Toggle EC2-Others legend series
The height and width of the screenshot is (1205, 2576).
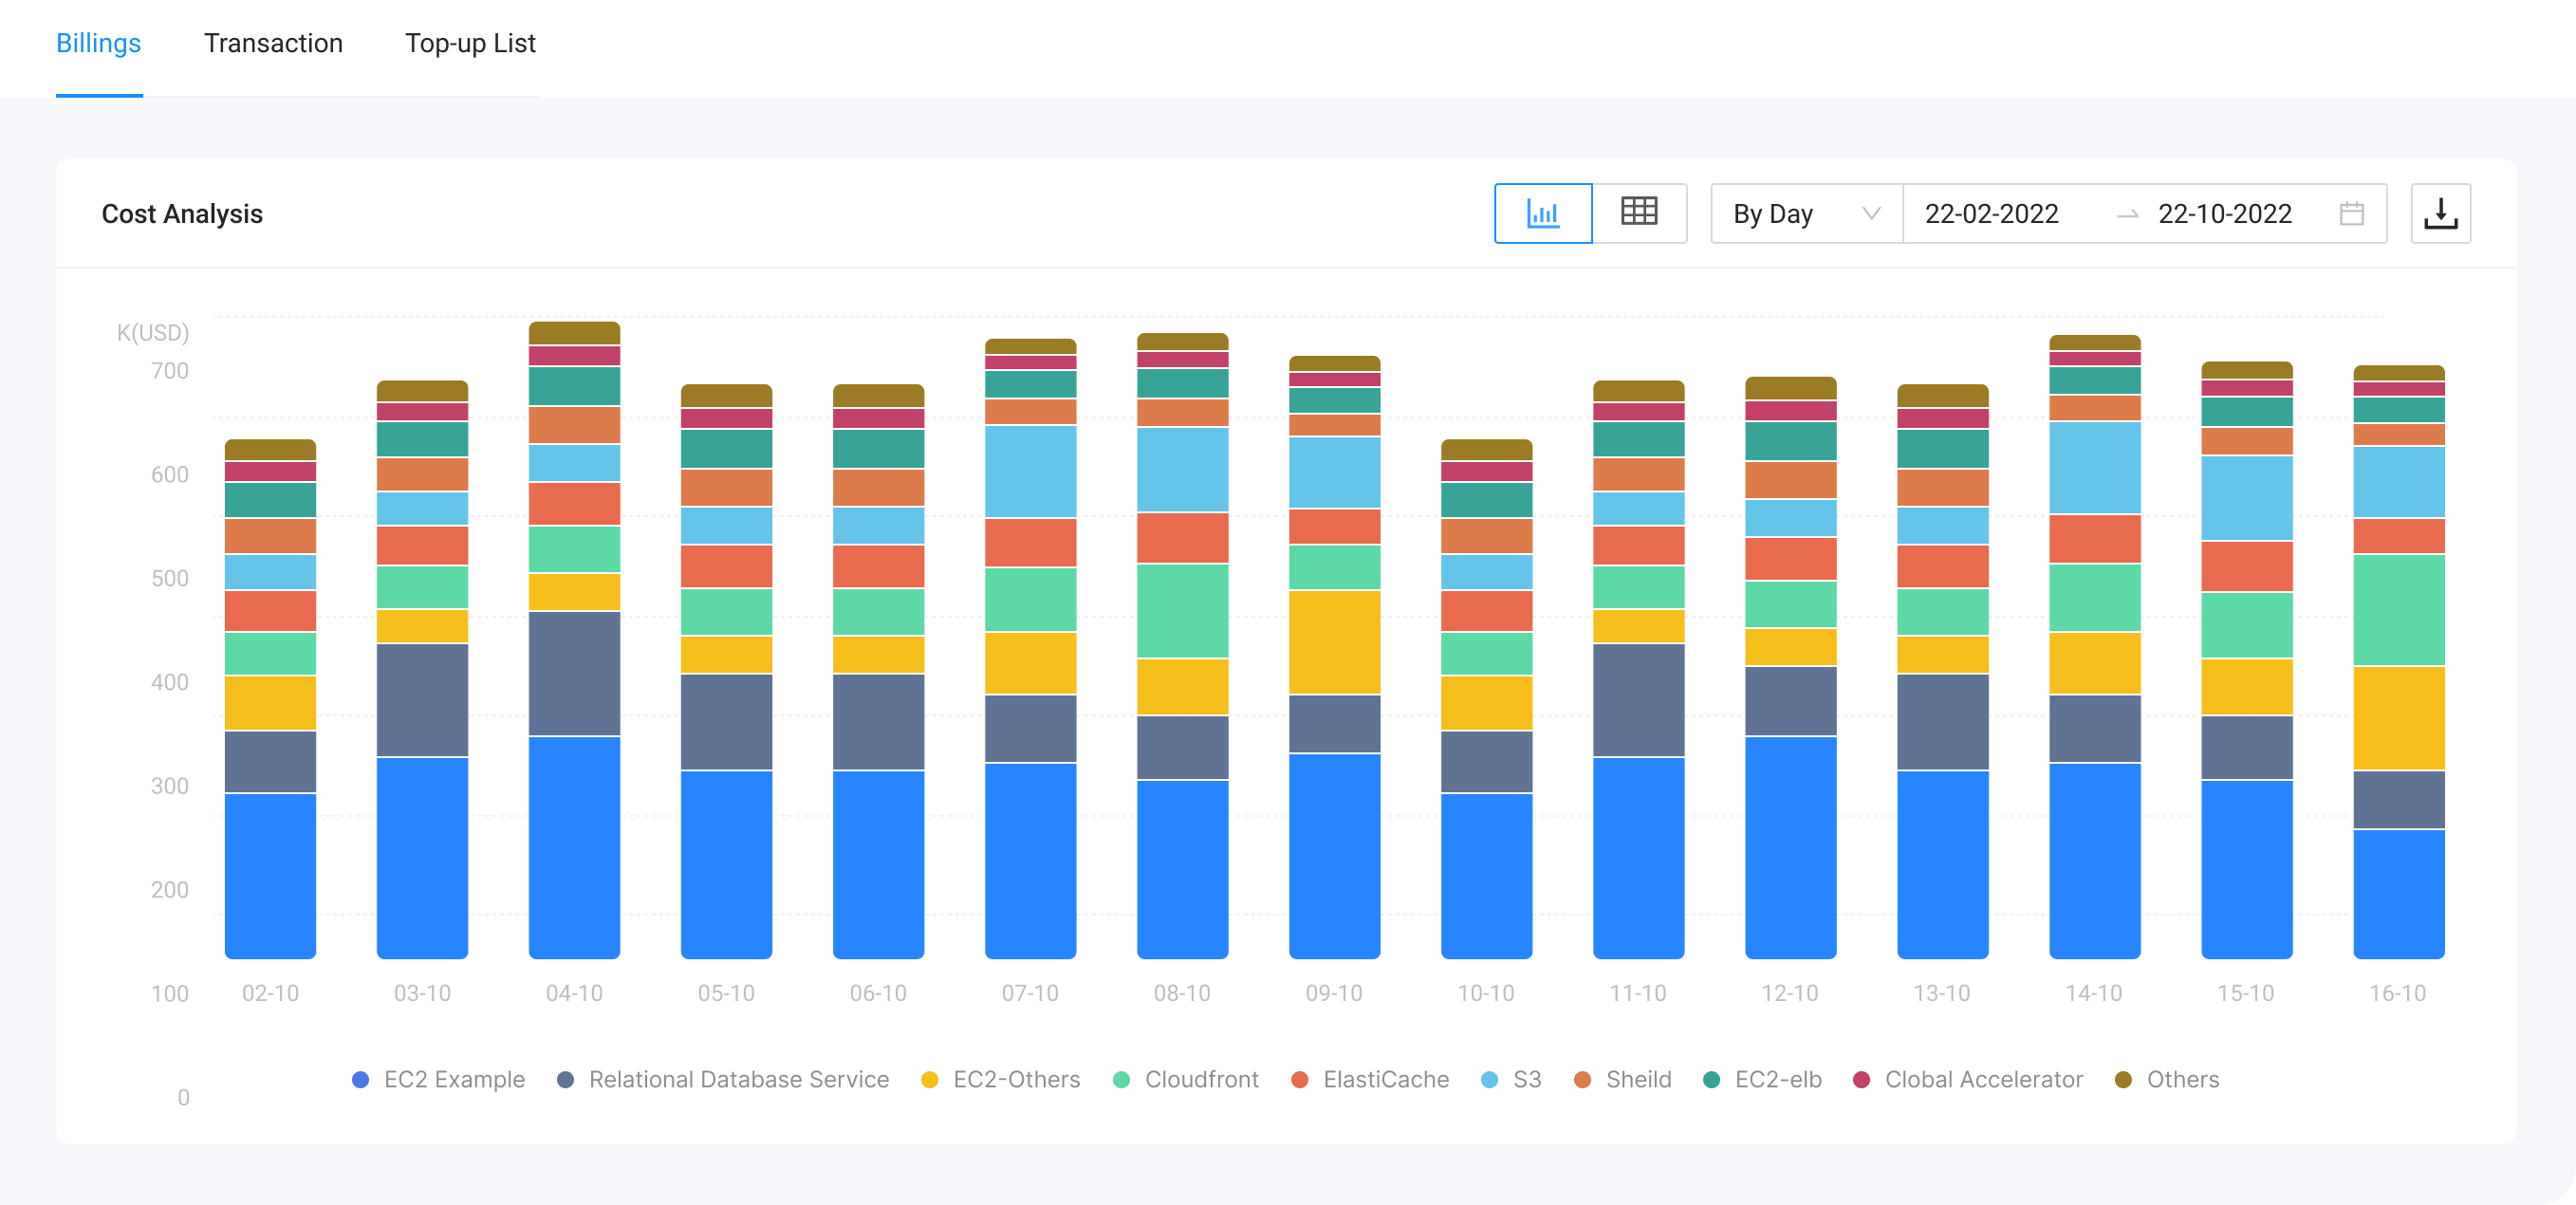click(x=1000, y=1079)
